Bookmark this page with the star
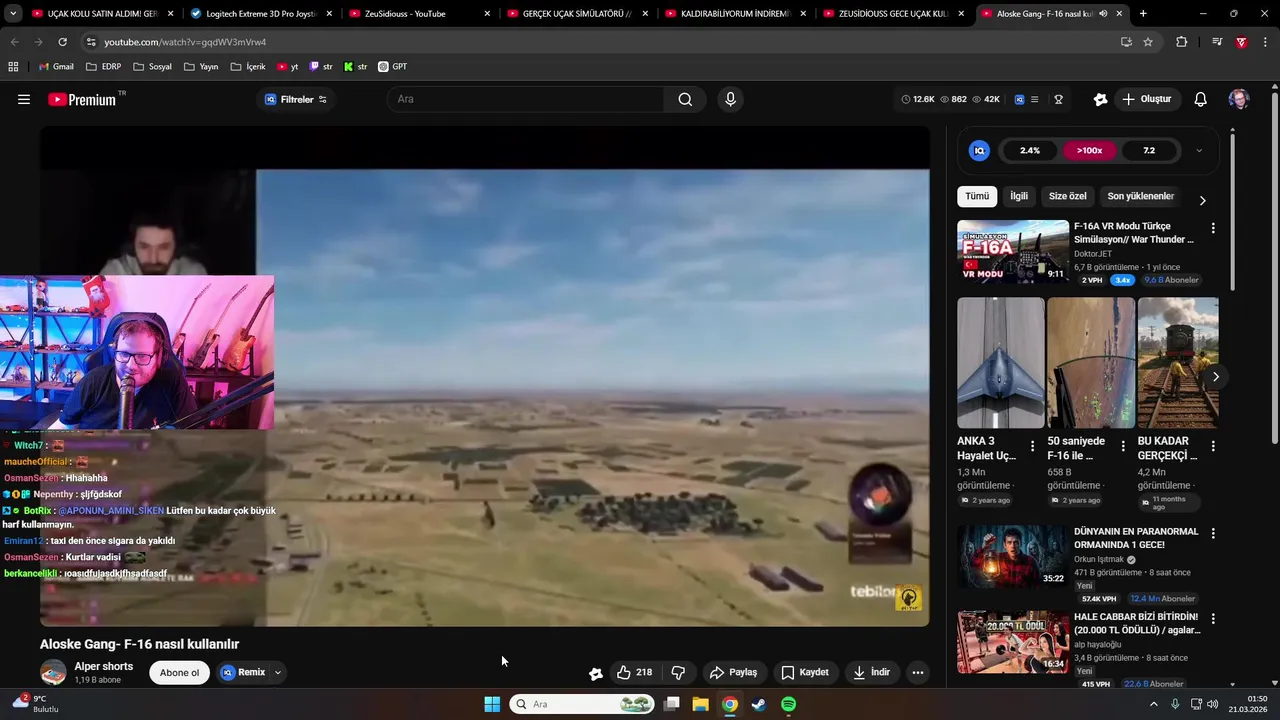The width and height of the screenshot is (1280, 720). pyautogui.click(x=1148, y=42)
